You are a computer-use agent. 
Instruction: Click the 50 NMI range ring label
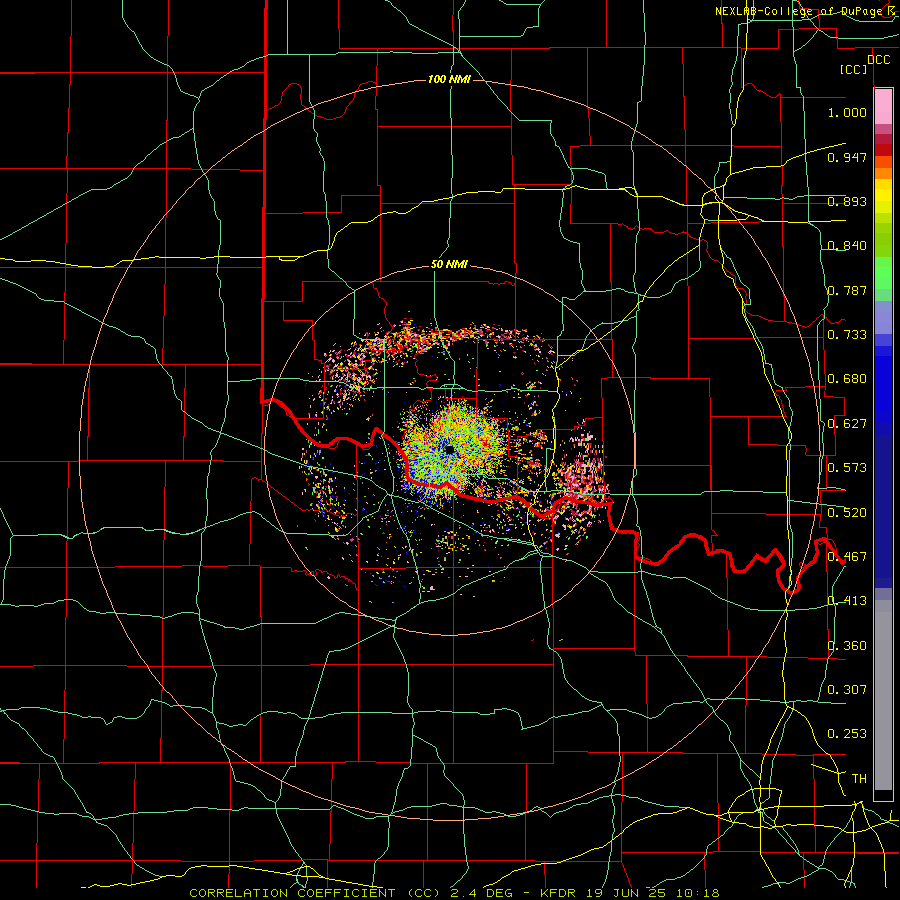coord(449,265)
